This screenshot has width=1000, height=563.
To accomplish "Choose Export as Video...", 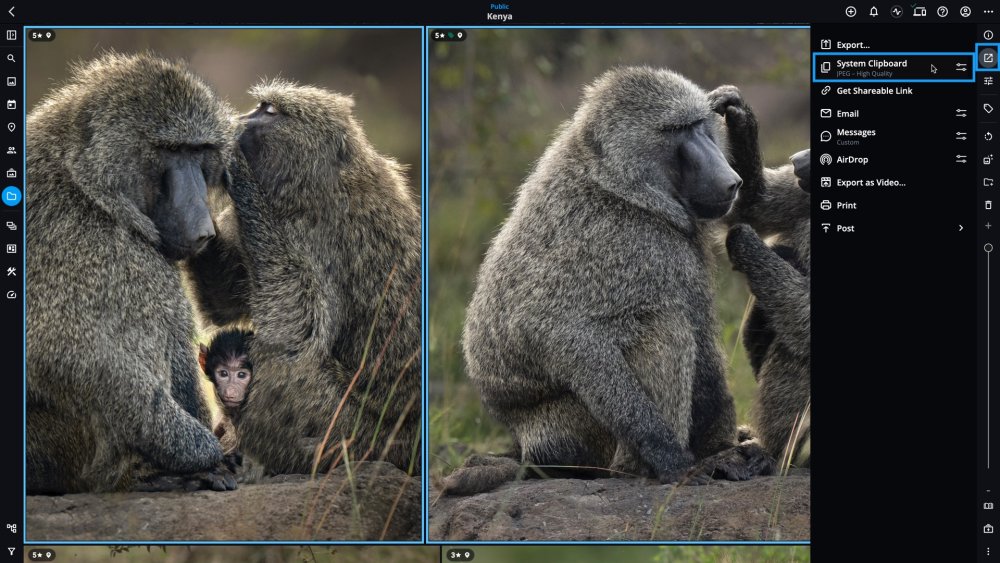I will [893, 182].
